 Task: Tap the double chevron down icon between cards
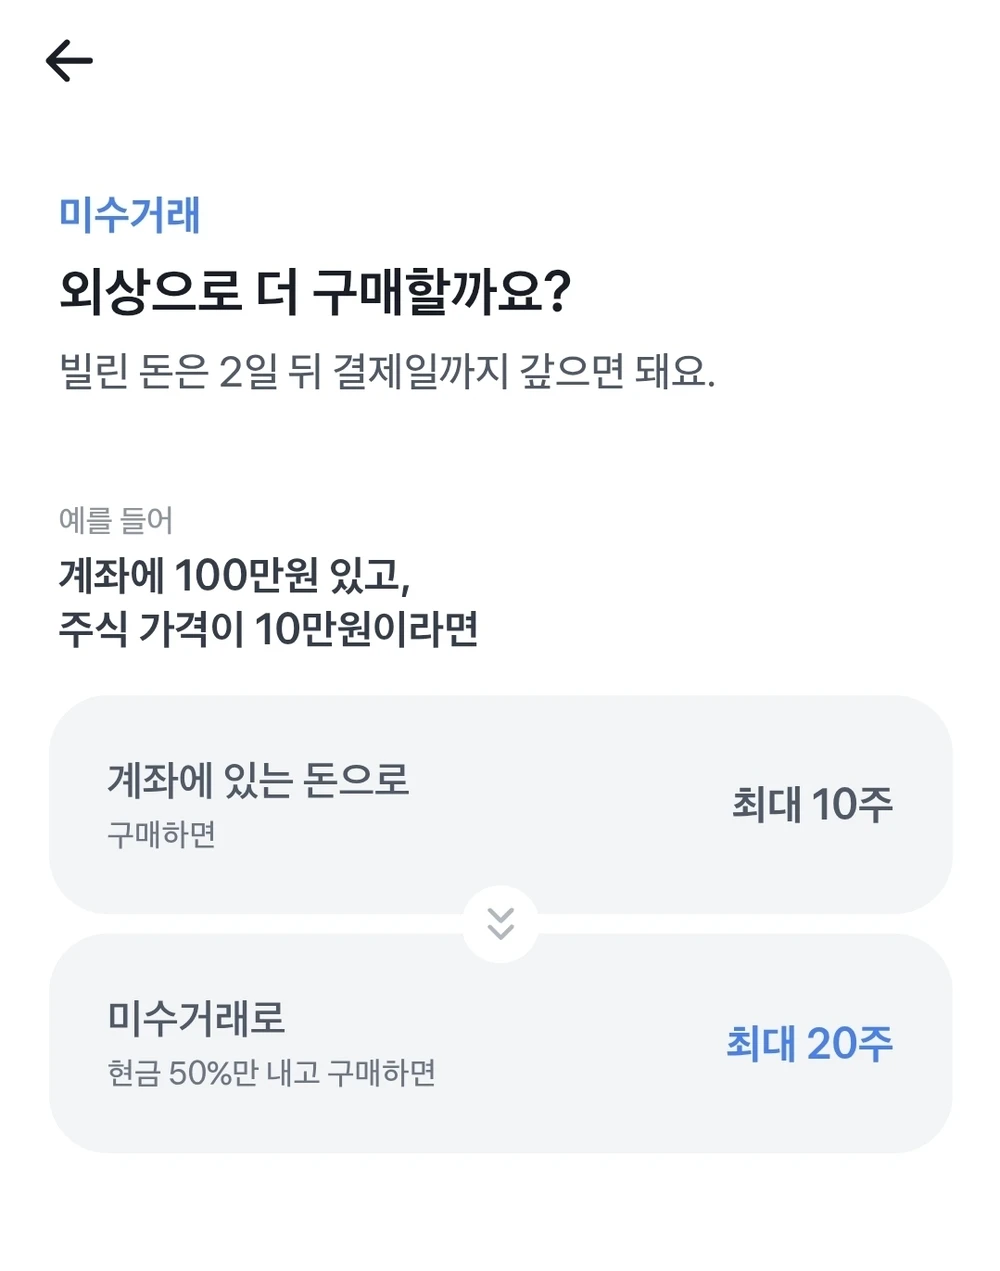pyautogui.click(x=500, y=924)
